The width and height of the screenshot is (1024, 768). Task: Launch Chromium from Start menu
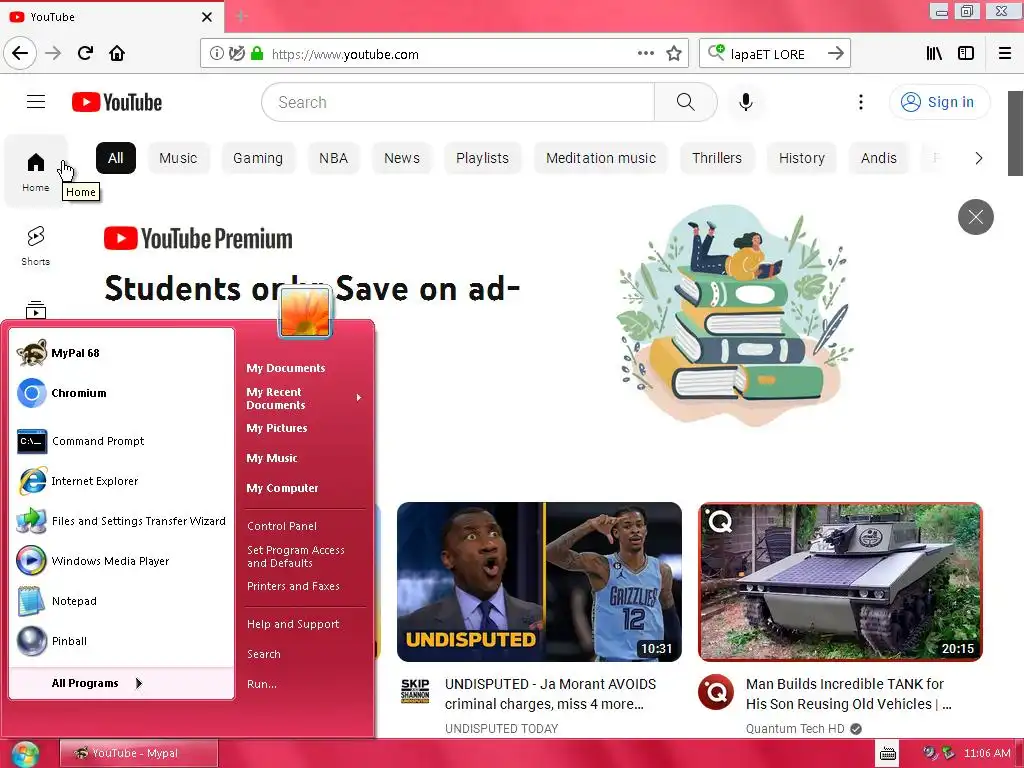pyautogui.click(x=122, y=392)
